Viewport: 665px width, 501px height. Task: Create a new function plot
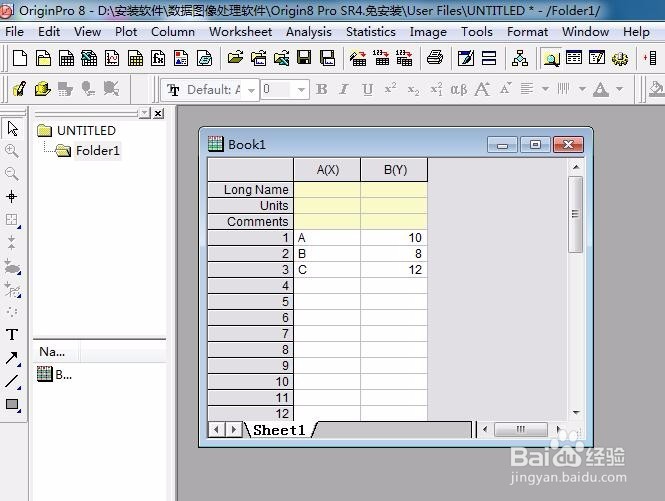[x=158, y=58]
